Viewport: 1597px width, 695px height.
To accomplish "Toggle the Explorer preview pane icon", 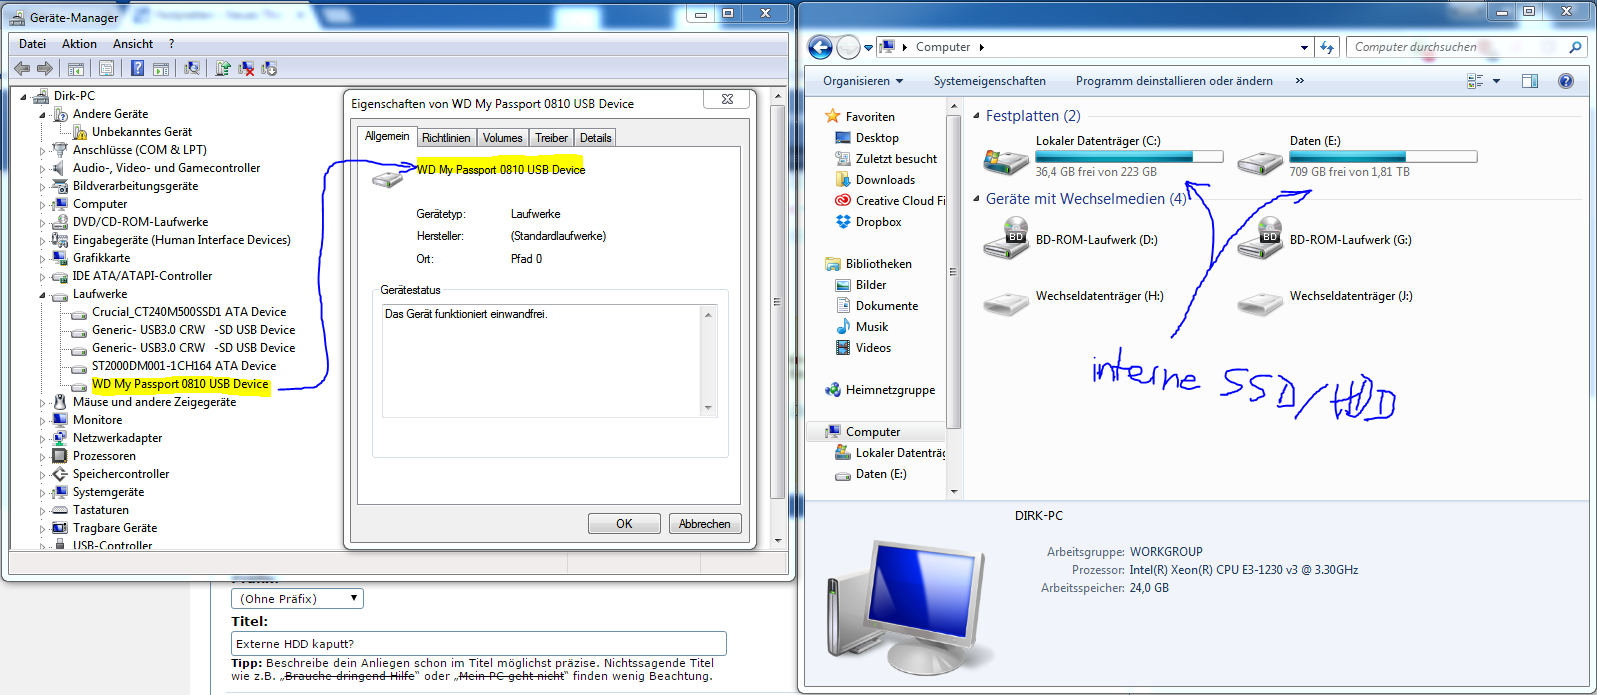I will (x=1530, y=81).
